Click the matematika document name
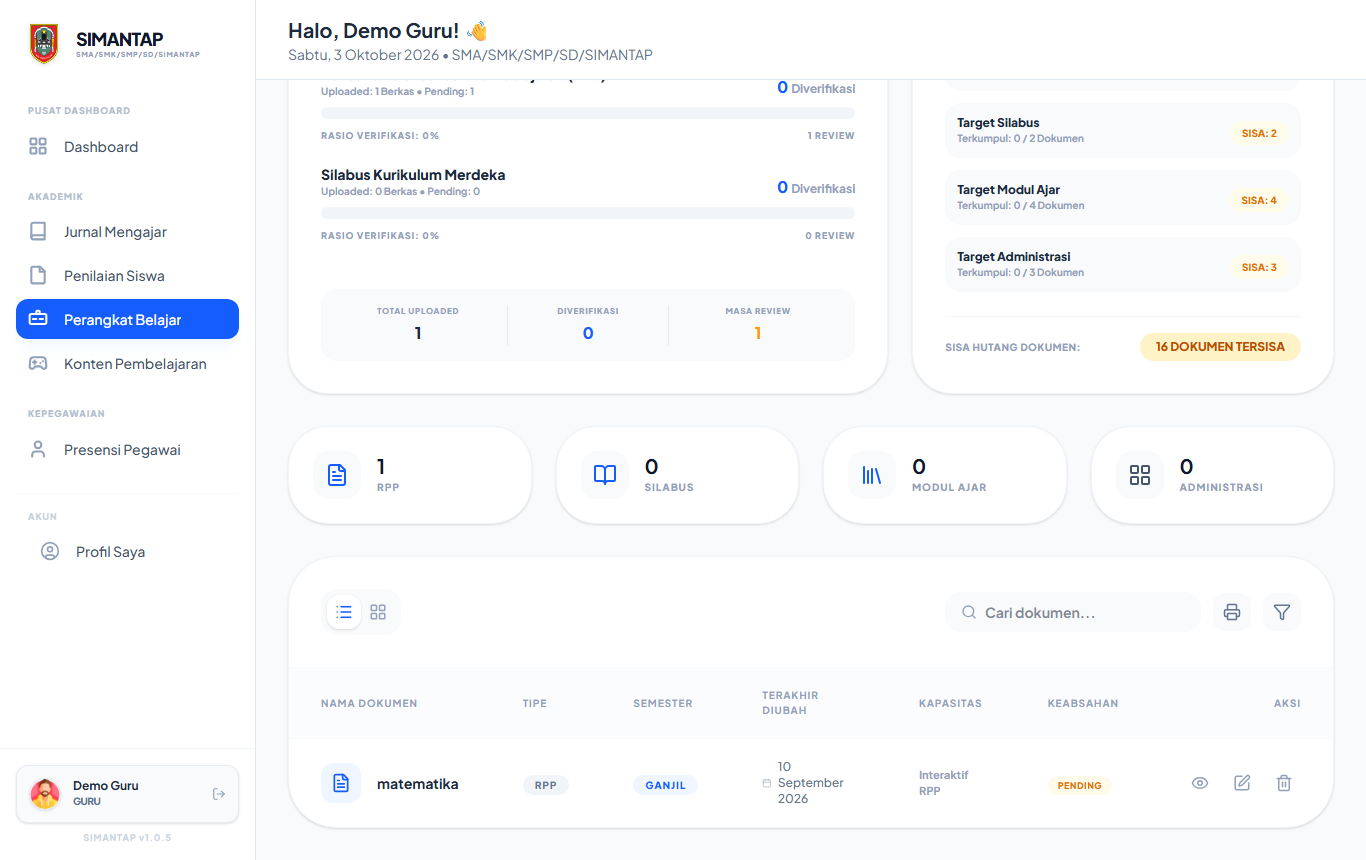This screenshot has width=1366, height=860. [x=418, y=784]
